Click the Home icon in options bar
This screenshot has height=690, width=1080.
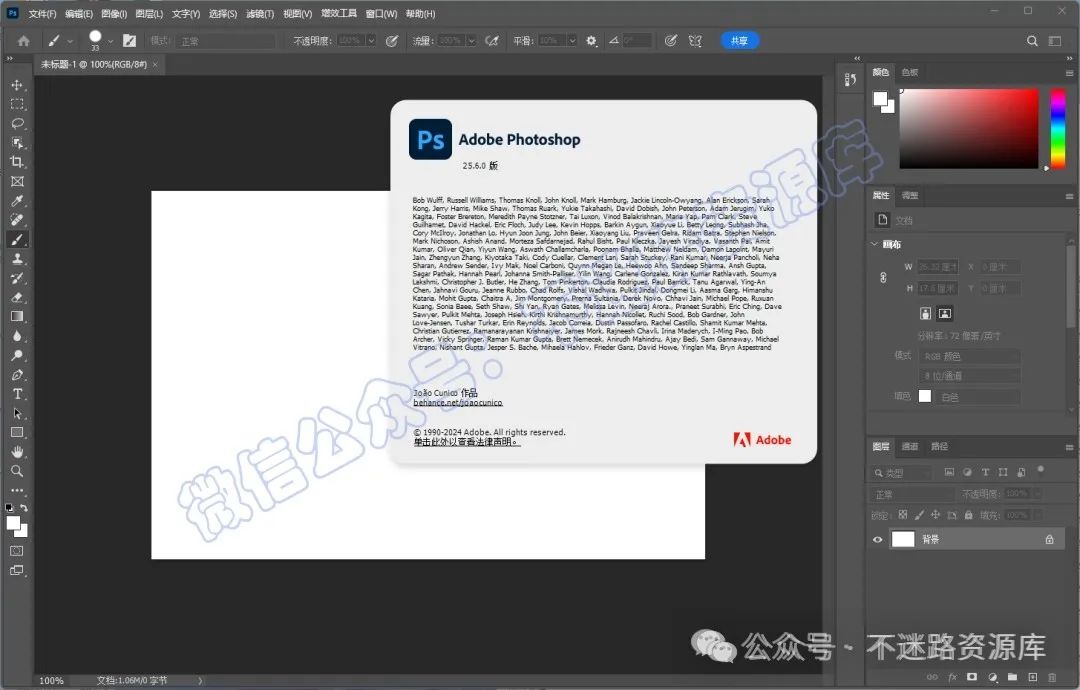(23, 41)
